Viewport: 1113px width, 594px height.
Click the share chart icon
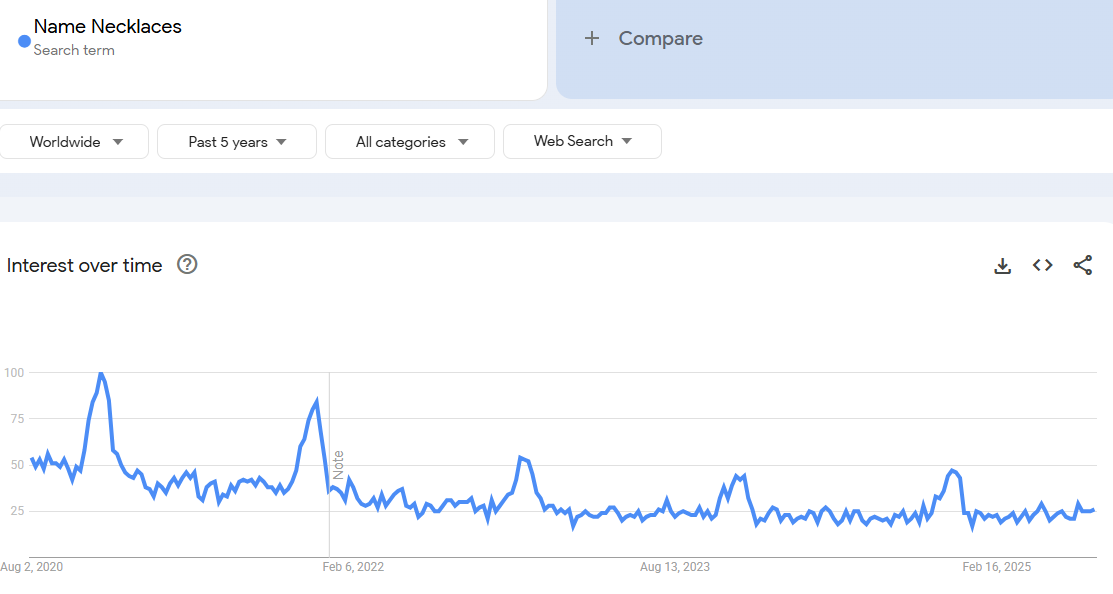pos(1082,265)
